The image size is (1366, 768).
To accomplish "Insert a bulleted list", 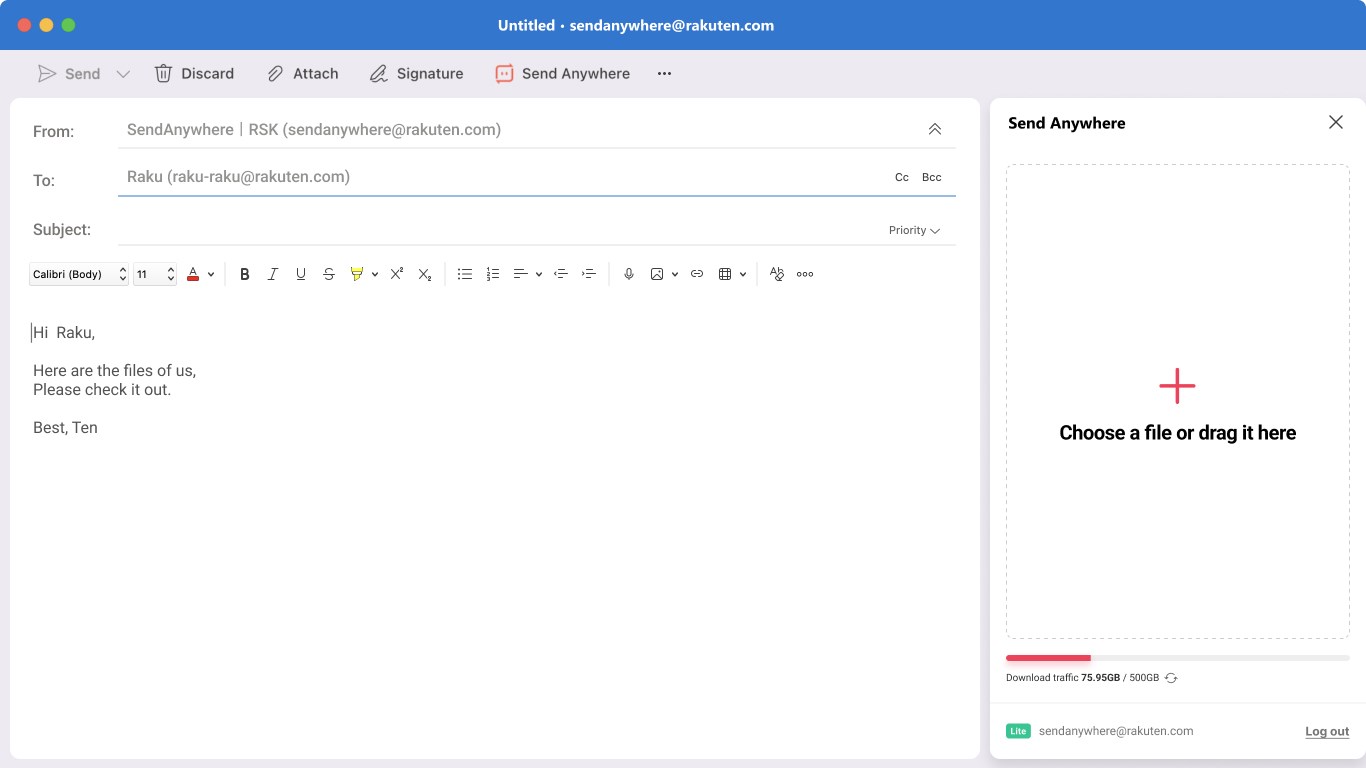I will 465,274.
